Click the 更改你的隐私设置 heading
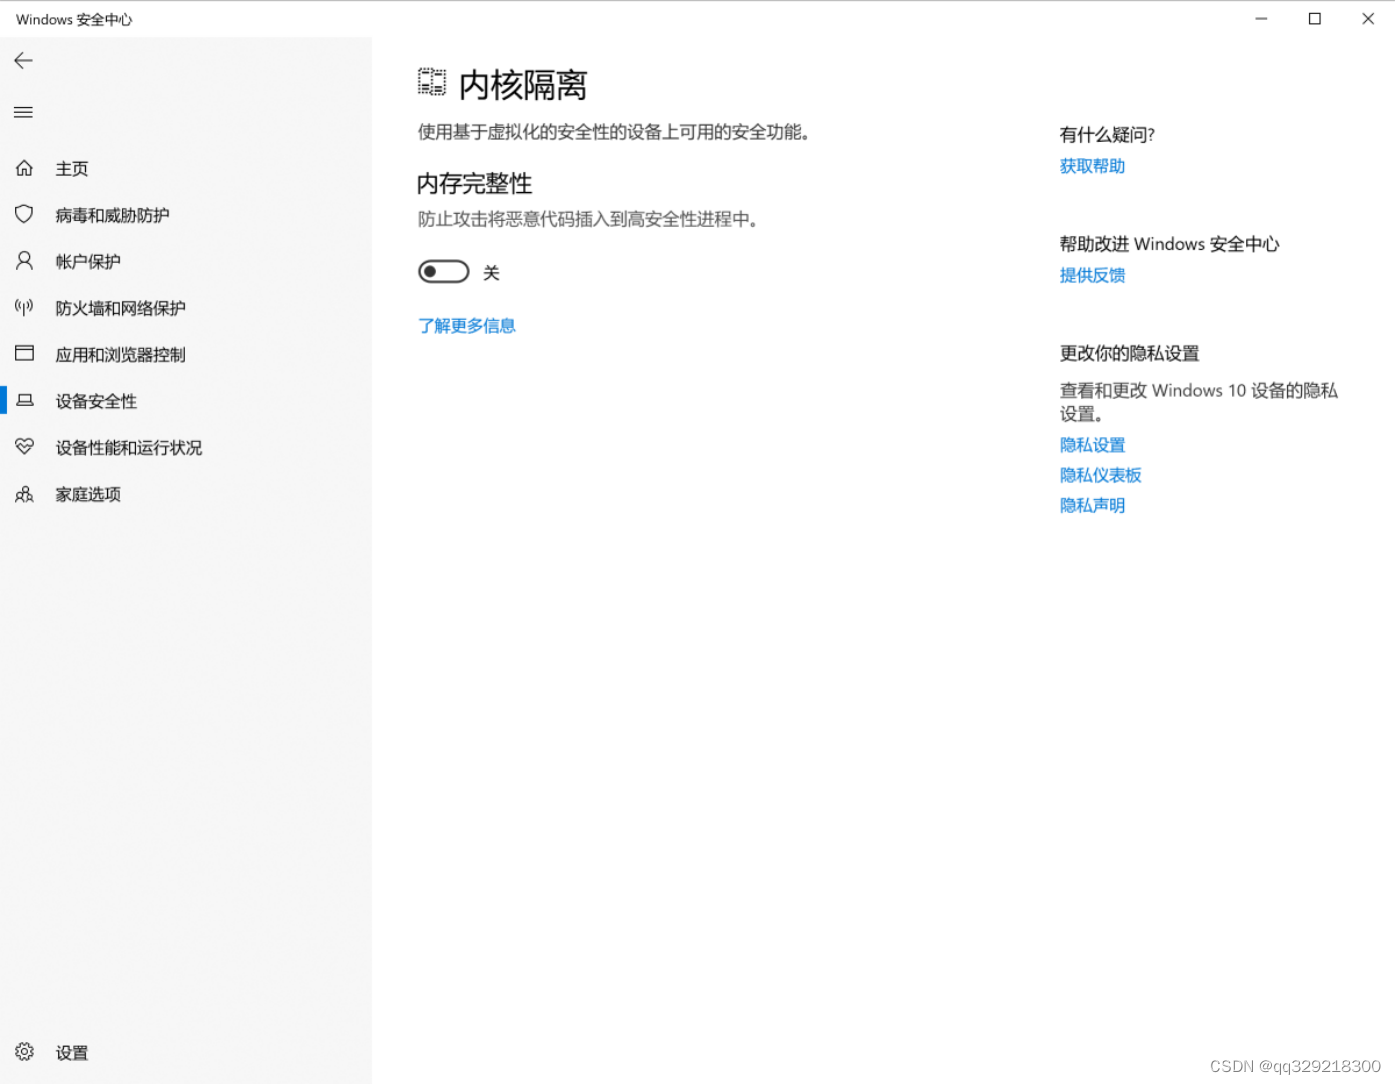The image size is (1396, 1084). 1129,353
